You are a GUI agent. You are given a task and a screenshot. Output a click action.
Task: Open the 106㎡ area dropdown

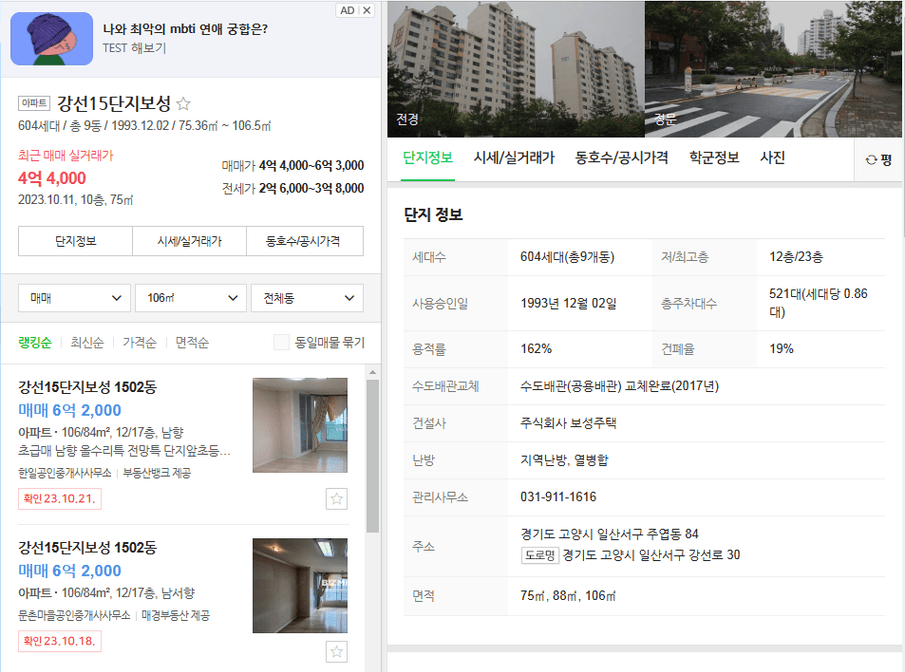coord(191,298)
